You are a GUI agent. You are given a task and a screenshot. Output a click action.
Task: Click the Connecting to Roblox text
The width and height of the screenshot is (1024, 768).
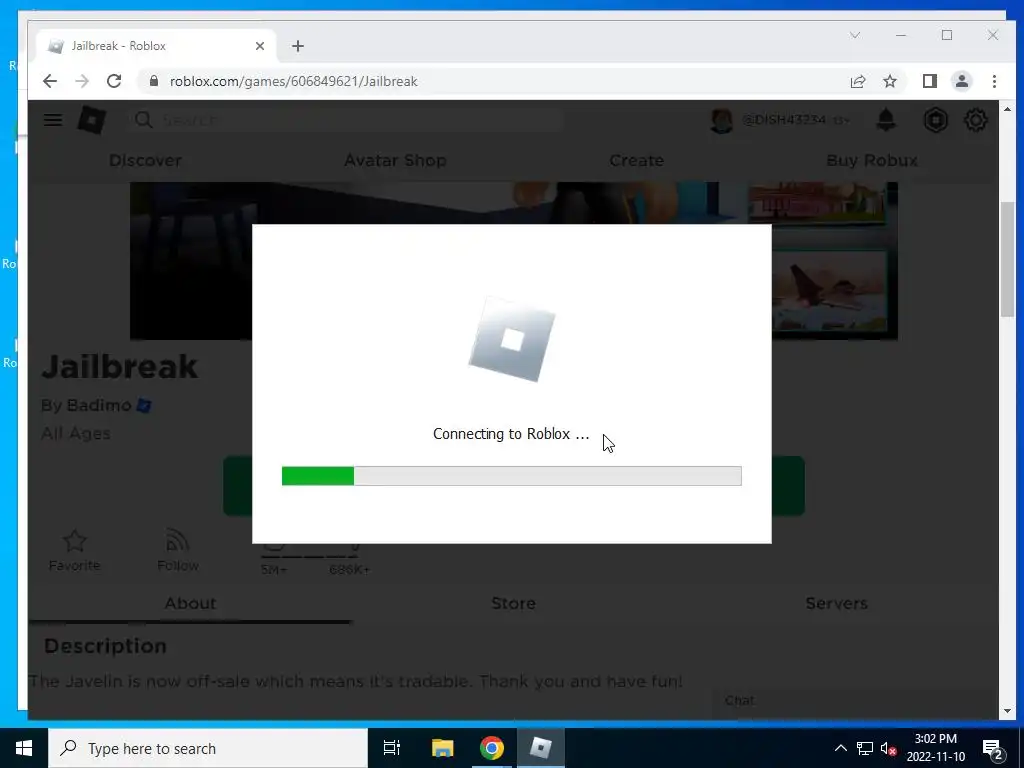(x=511, y=434)
